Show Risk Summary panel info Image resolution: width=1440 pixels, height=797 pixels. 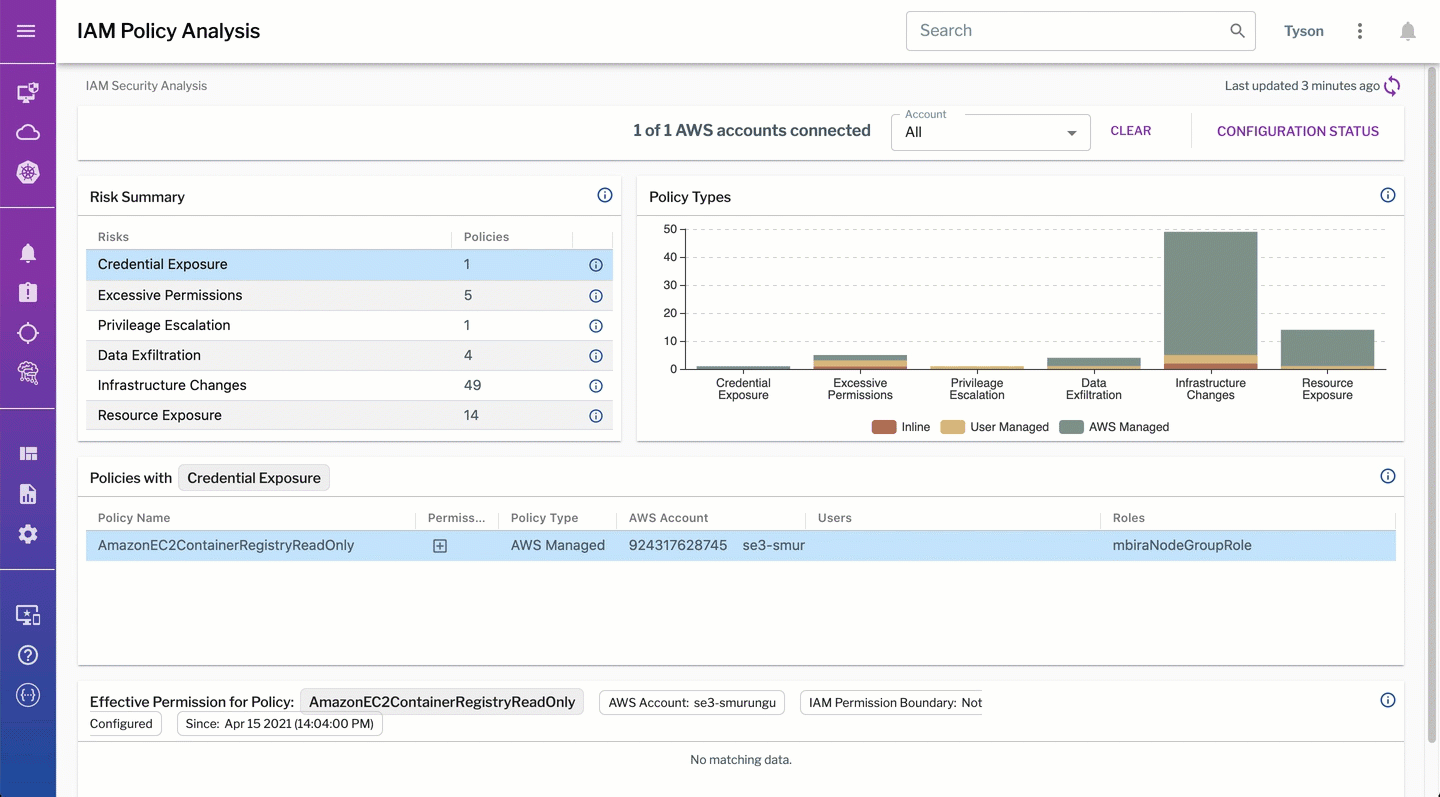pyautogui.click(x=605, y=195)
